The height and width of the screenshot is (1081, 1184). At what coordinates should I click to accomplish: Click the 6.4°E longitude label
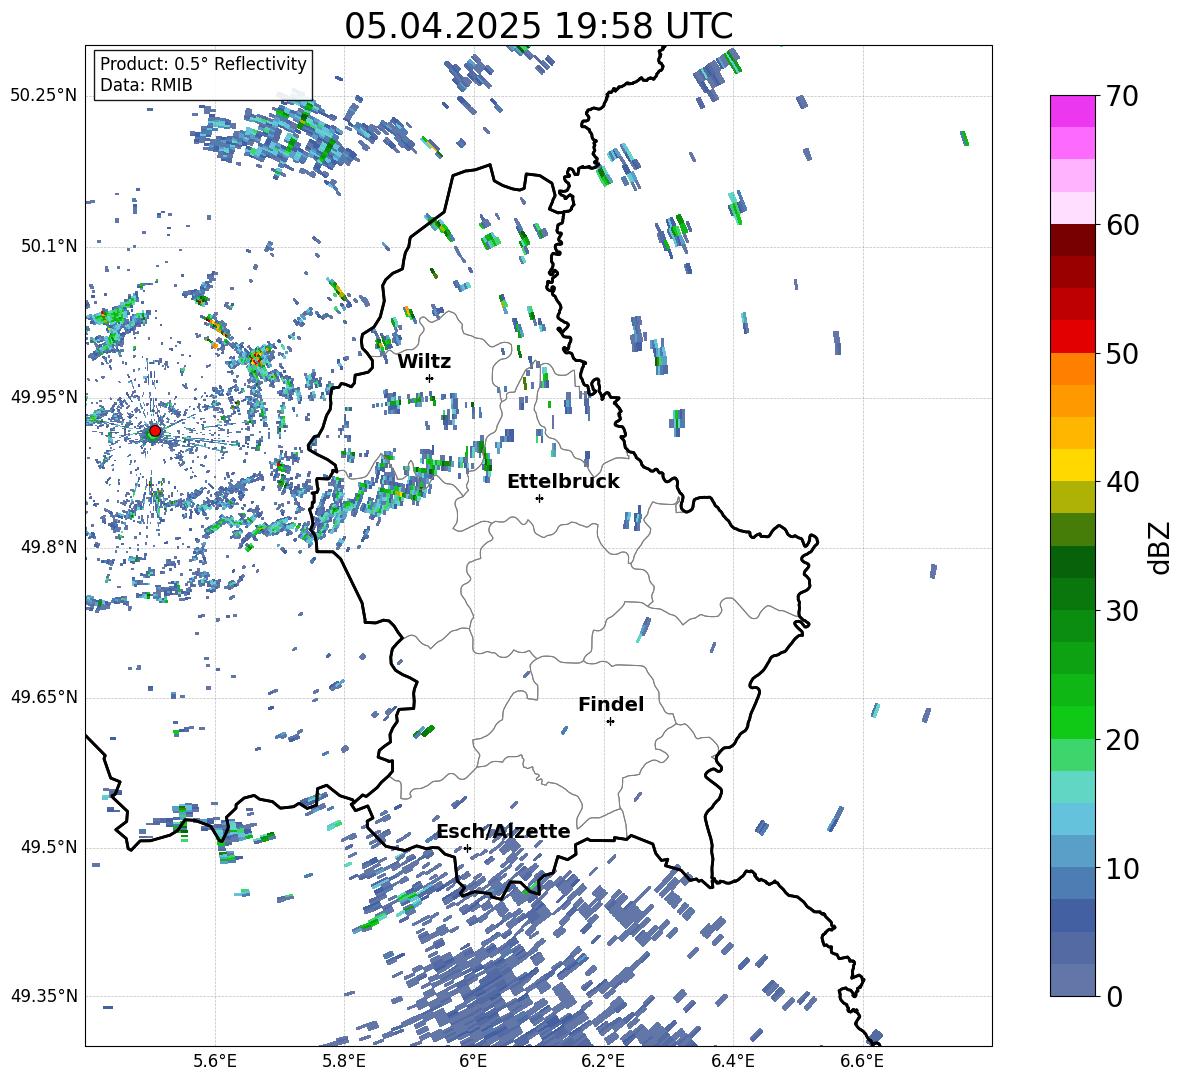tap(732, 1061)
